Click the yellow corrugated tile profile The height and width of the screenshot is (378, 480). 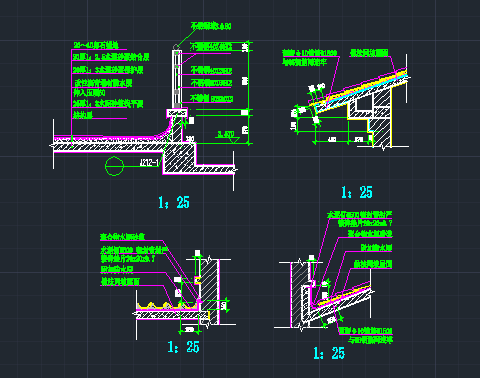coord(167,306)
